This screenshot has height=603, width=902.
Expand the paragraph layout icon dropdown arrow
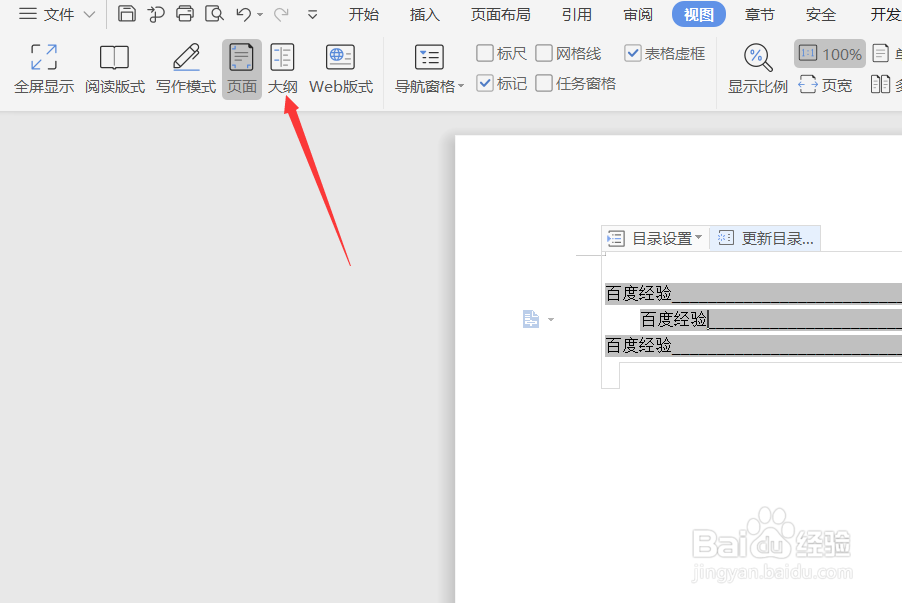point(551,319)
